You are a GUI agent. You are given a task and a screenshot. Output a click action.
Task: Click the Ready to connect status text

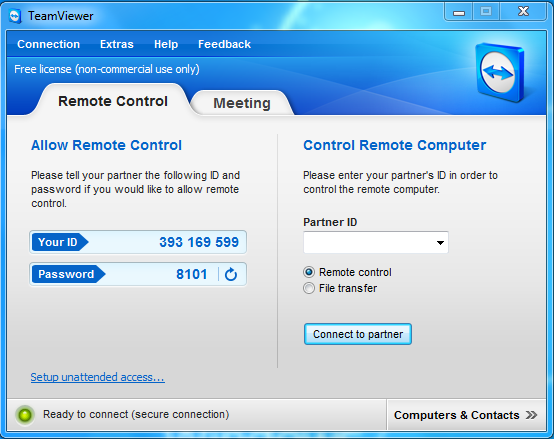point(136,414)
